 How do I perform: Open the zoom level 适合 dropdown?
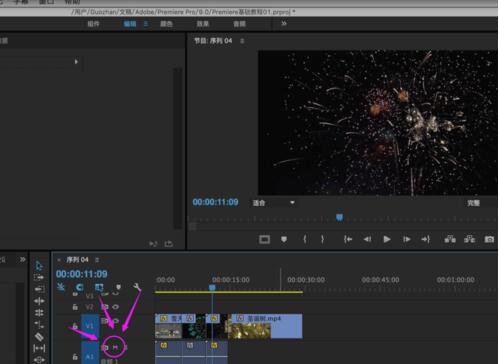(x=273, y=203)
